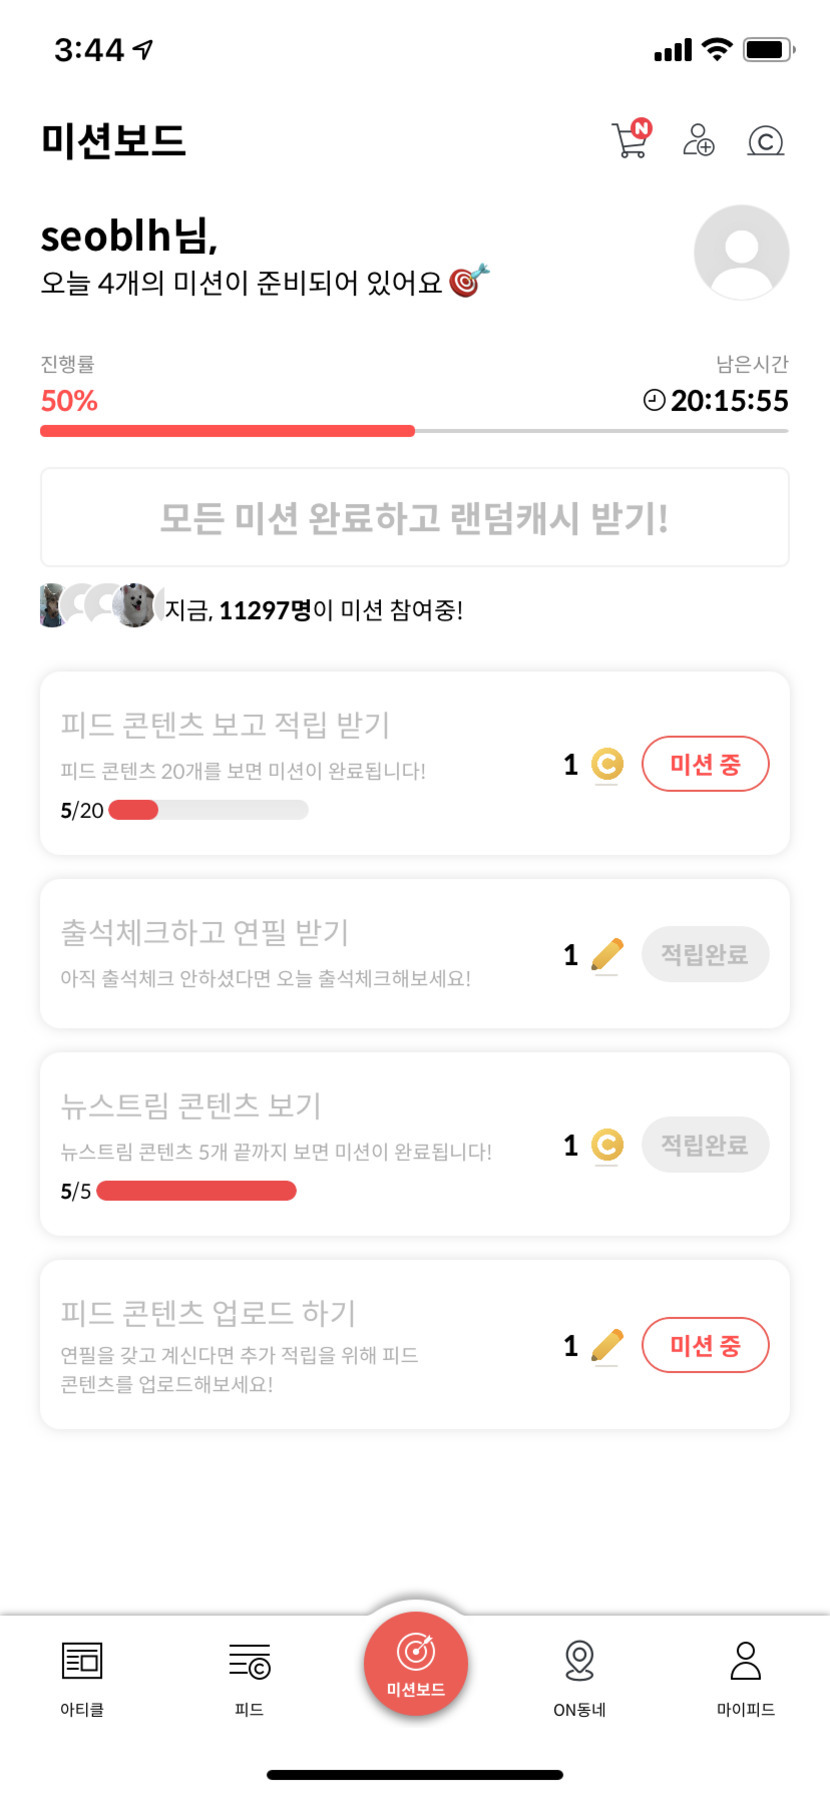Tap 적립완료 on newstream content mission
Image resolution: width=830 pixels, height=1796 pixels.
705,1144
